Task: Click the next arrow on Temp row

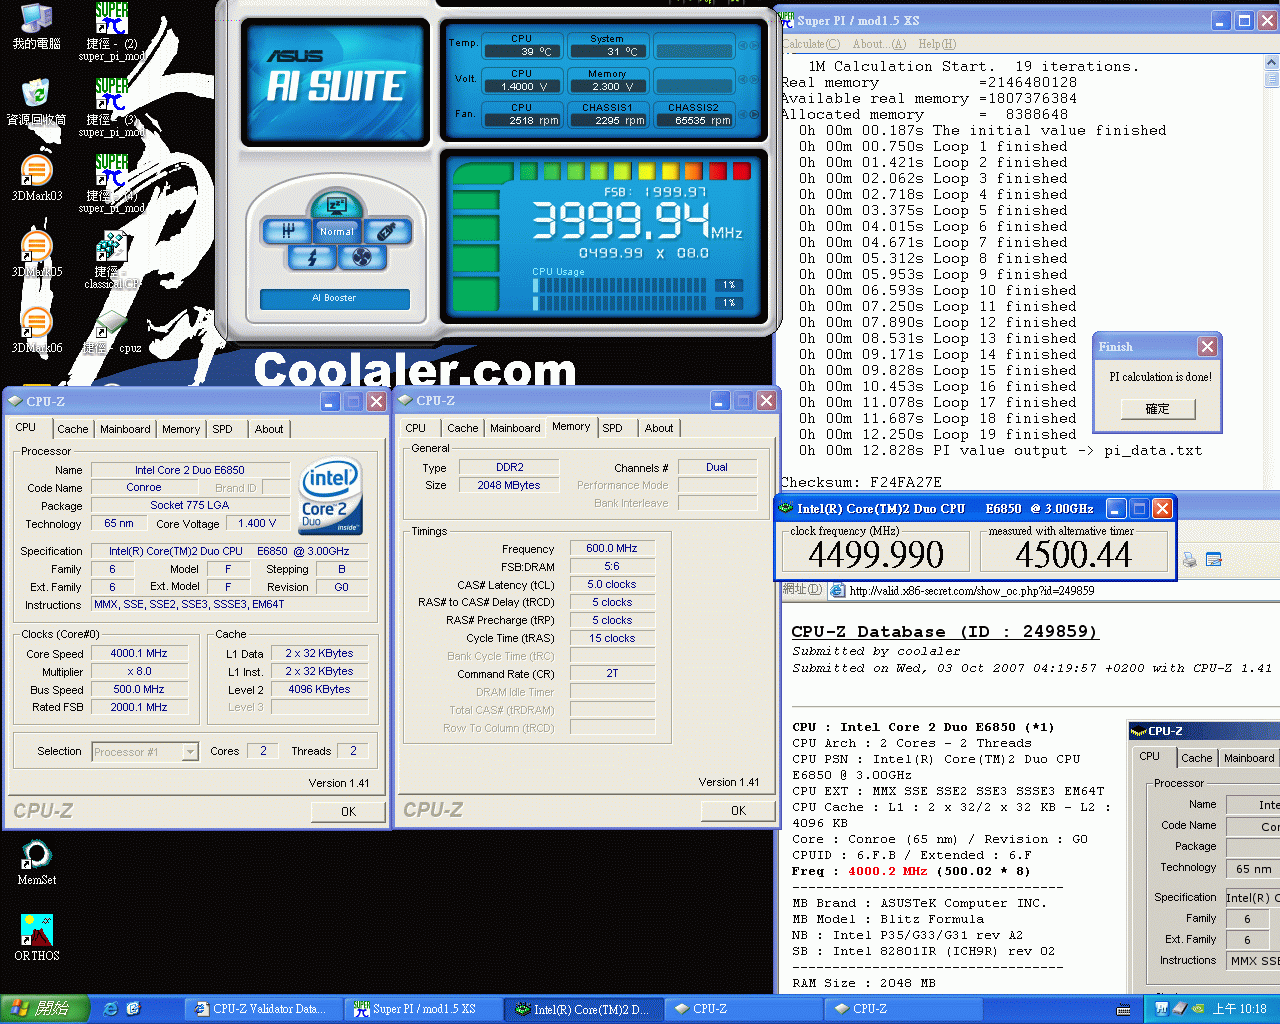Action: [753, 46]
